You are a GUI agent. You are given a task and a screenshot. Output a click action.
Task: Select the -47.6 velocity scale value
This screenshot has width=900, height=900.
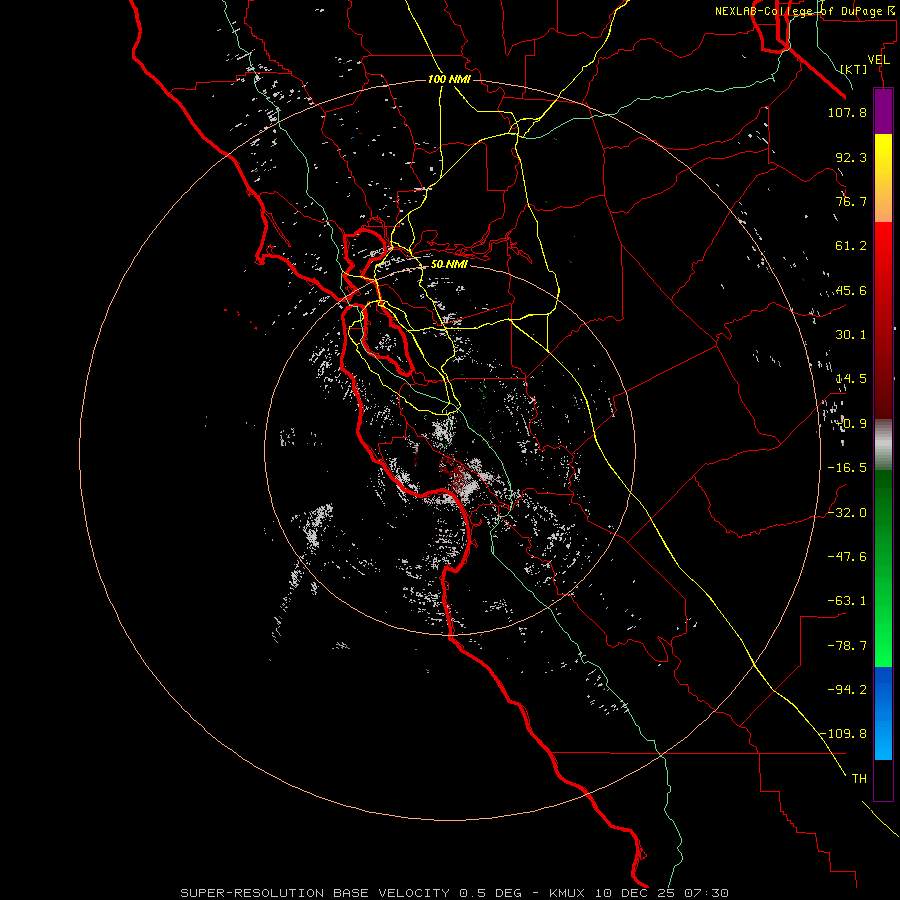[847, 557]
